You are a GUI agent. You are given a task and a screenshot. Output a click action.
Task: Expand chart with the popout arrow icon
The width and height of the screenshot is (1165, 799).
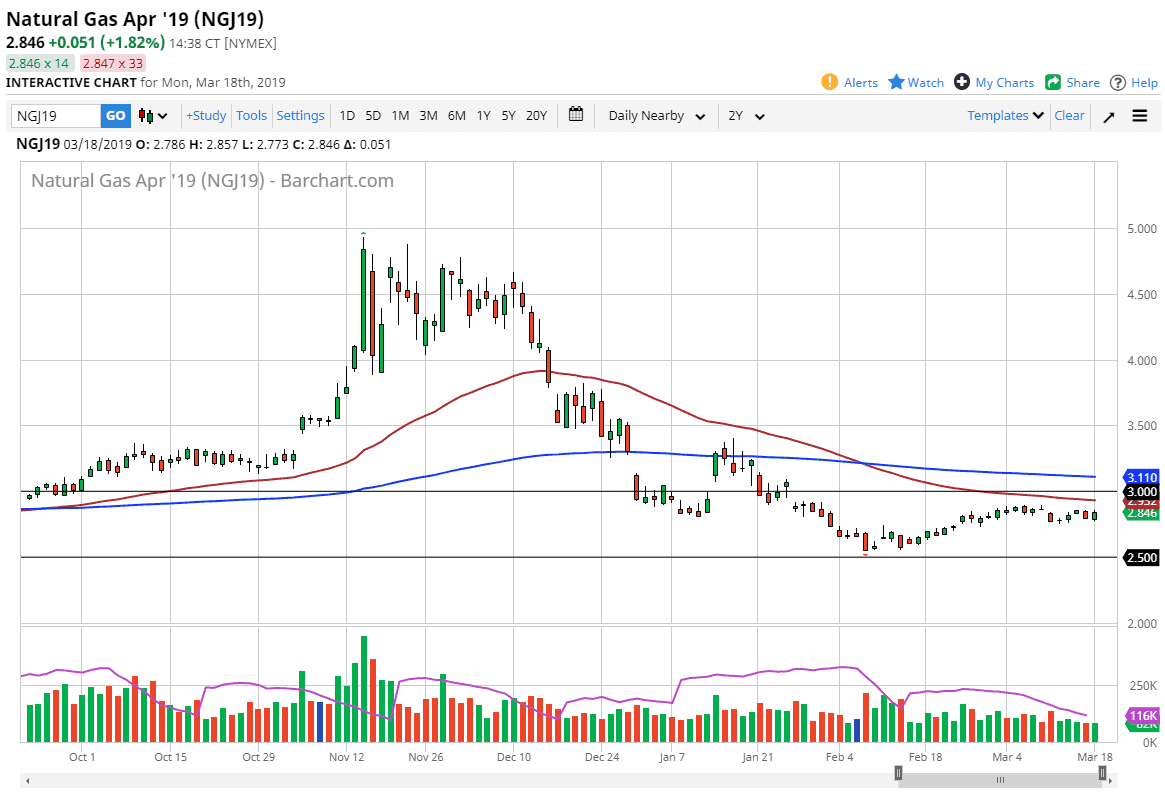coord(1109,116)
